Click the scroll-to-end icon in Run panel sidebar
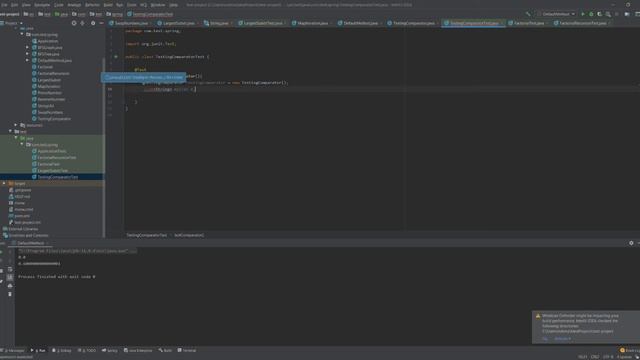 [x=10, y=278]
